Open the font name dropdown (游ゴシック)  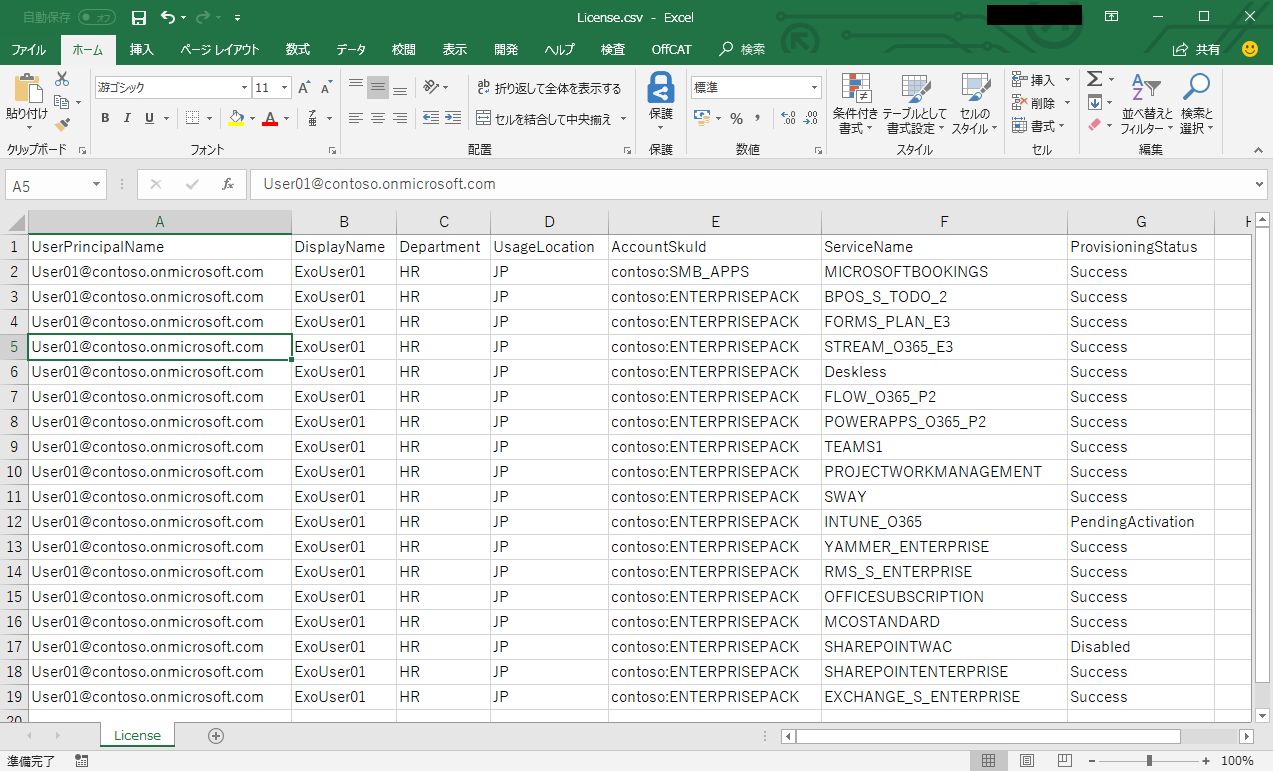(244, 88)
